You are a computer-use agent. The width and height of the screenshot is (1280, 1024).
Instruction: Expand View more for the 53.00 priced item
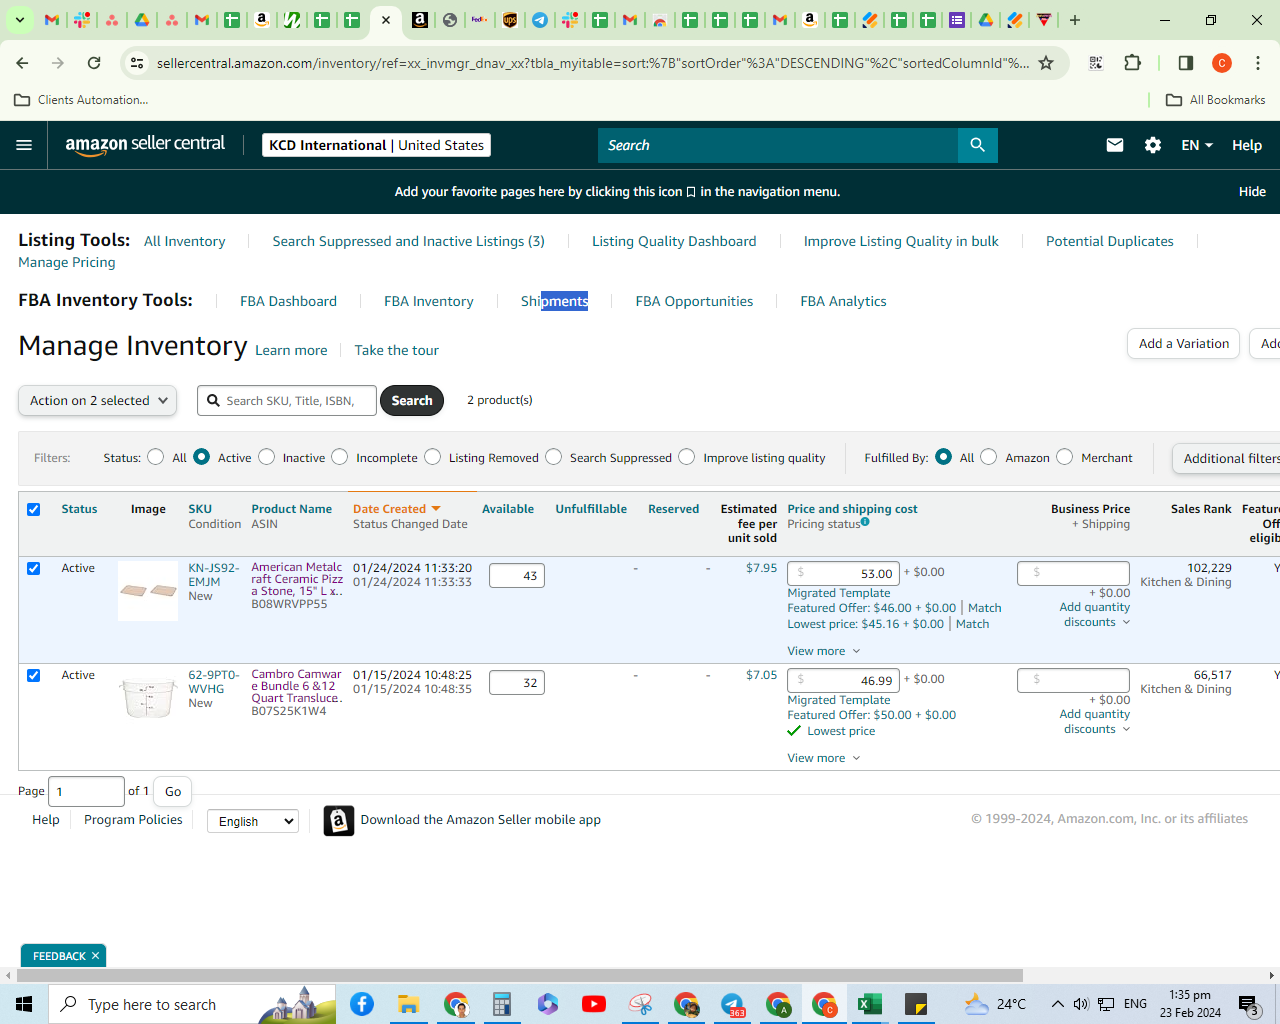[x=823, y=651]
